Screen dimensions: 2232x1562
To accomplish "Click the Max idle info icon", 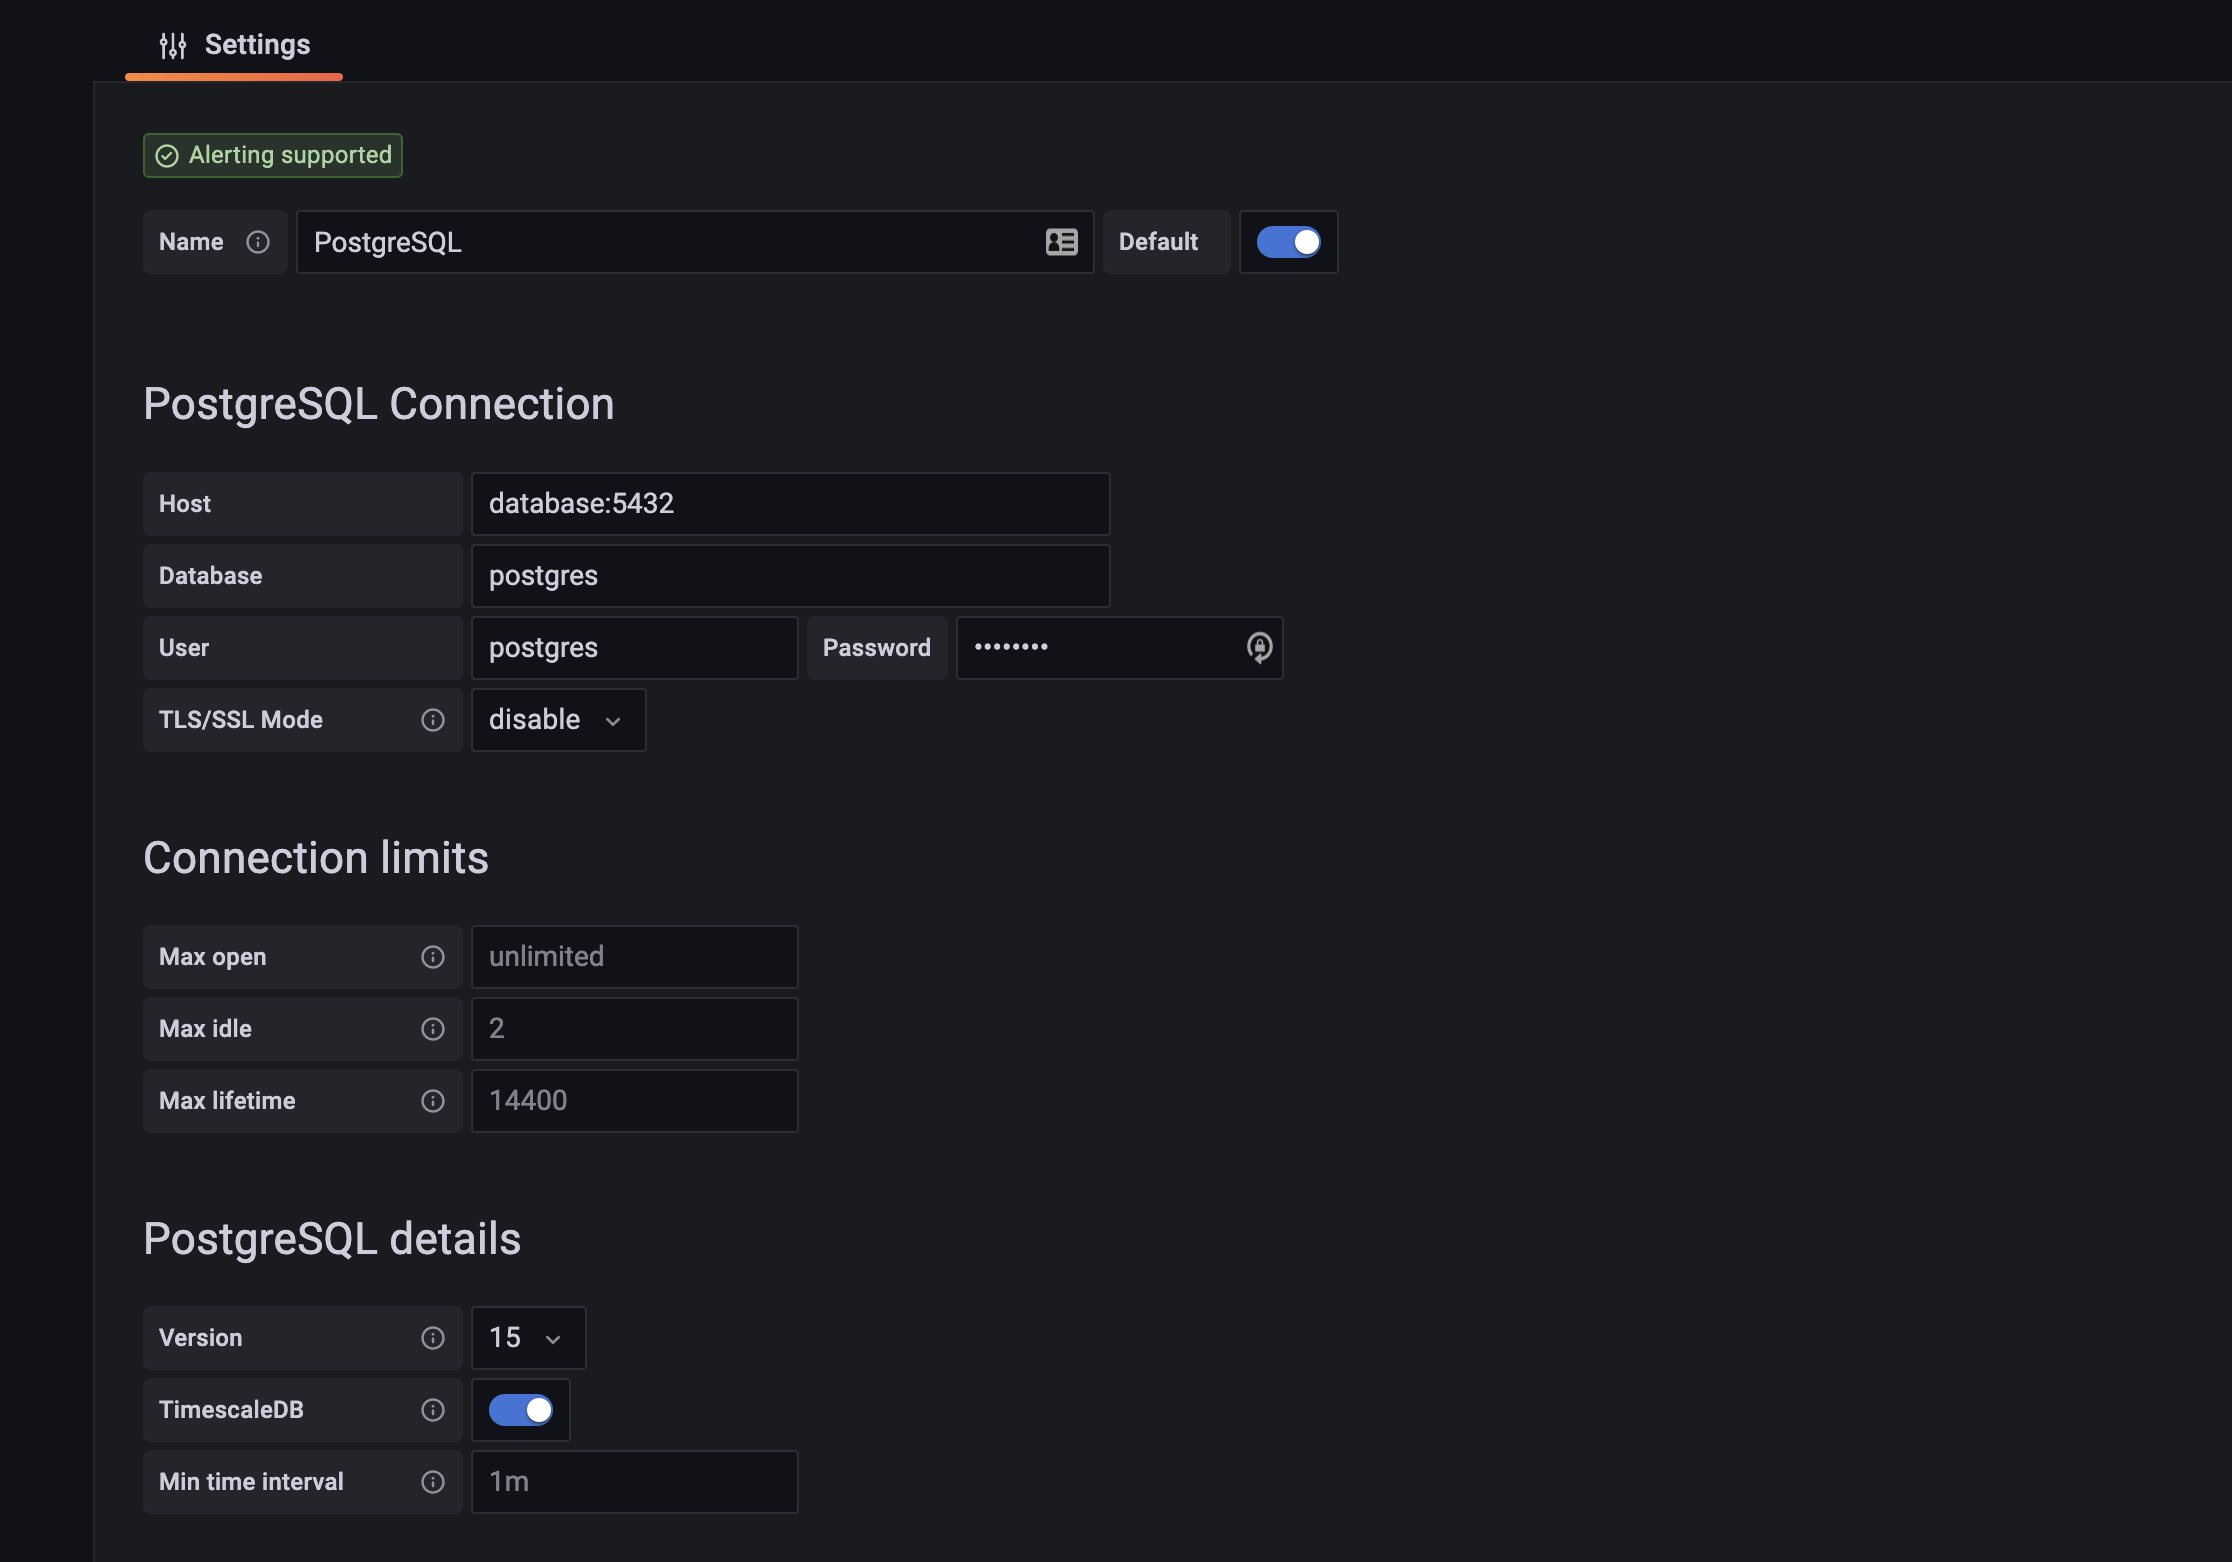I will tap(433, 1029).
